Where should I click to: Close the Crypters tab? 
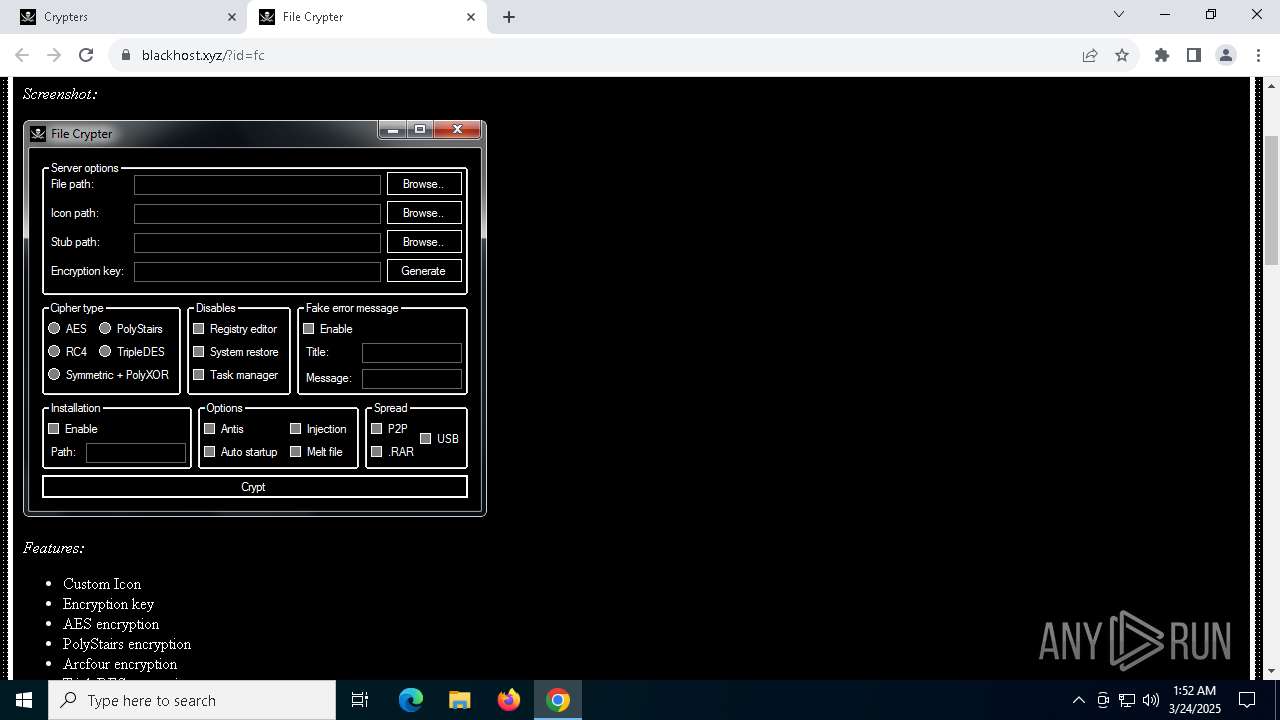(232, 17)
